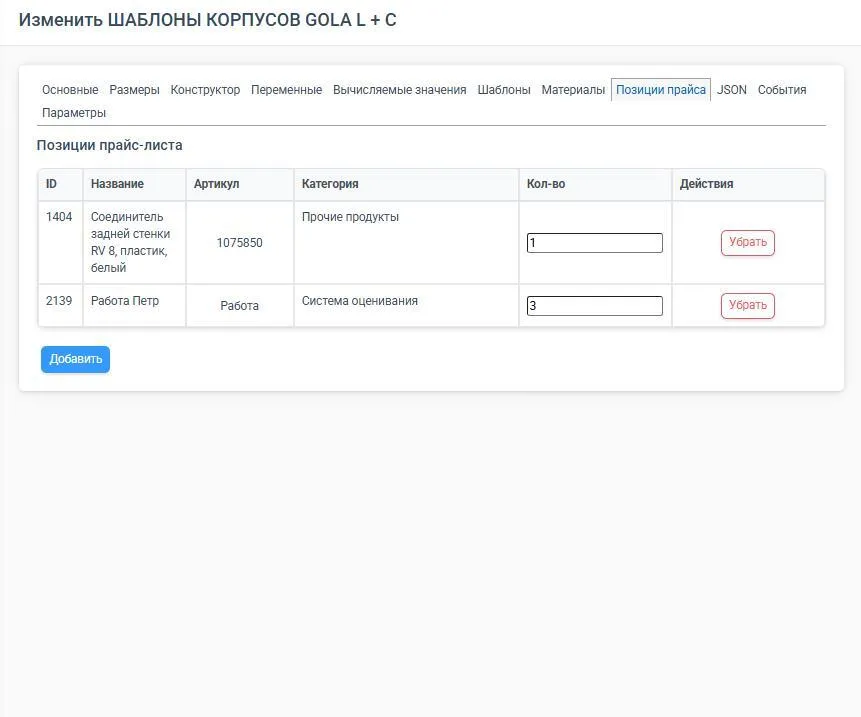The height and width of the screenshot is (717, 861).
Task: Remove item 1404 with Убрать
Action: (x=747, y=243)
